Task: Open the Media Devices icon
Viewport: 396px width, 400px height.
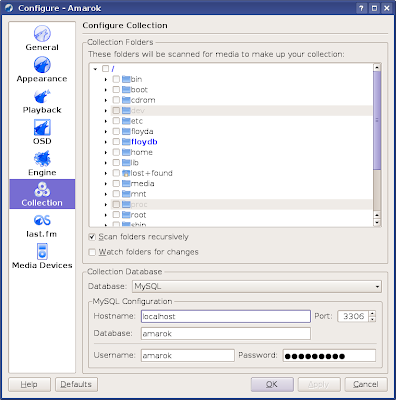Action: click(42, 251)
